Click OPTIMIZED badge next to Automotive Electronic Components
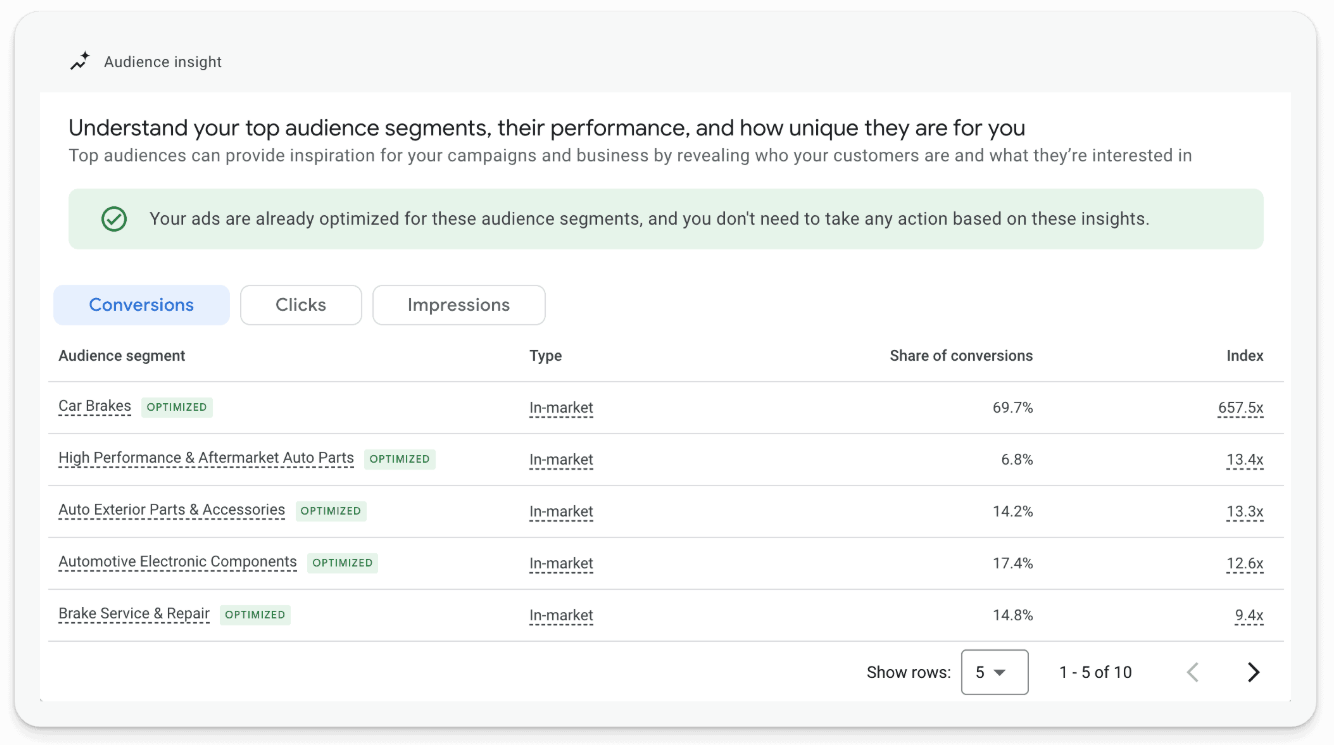This screenshot has height=751, width=1341. pyautogui.click(x=342, y=563)
